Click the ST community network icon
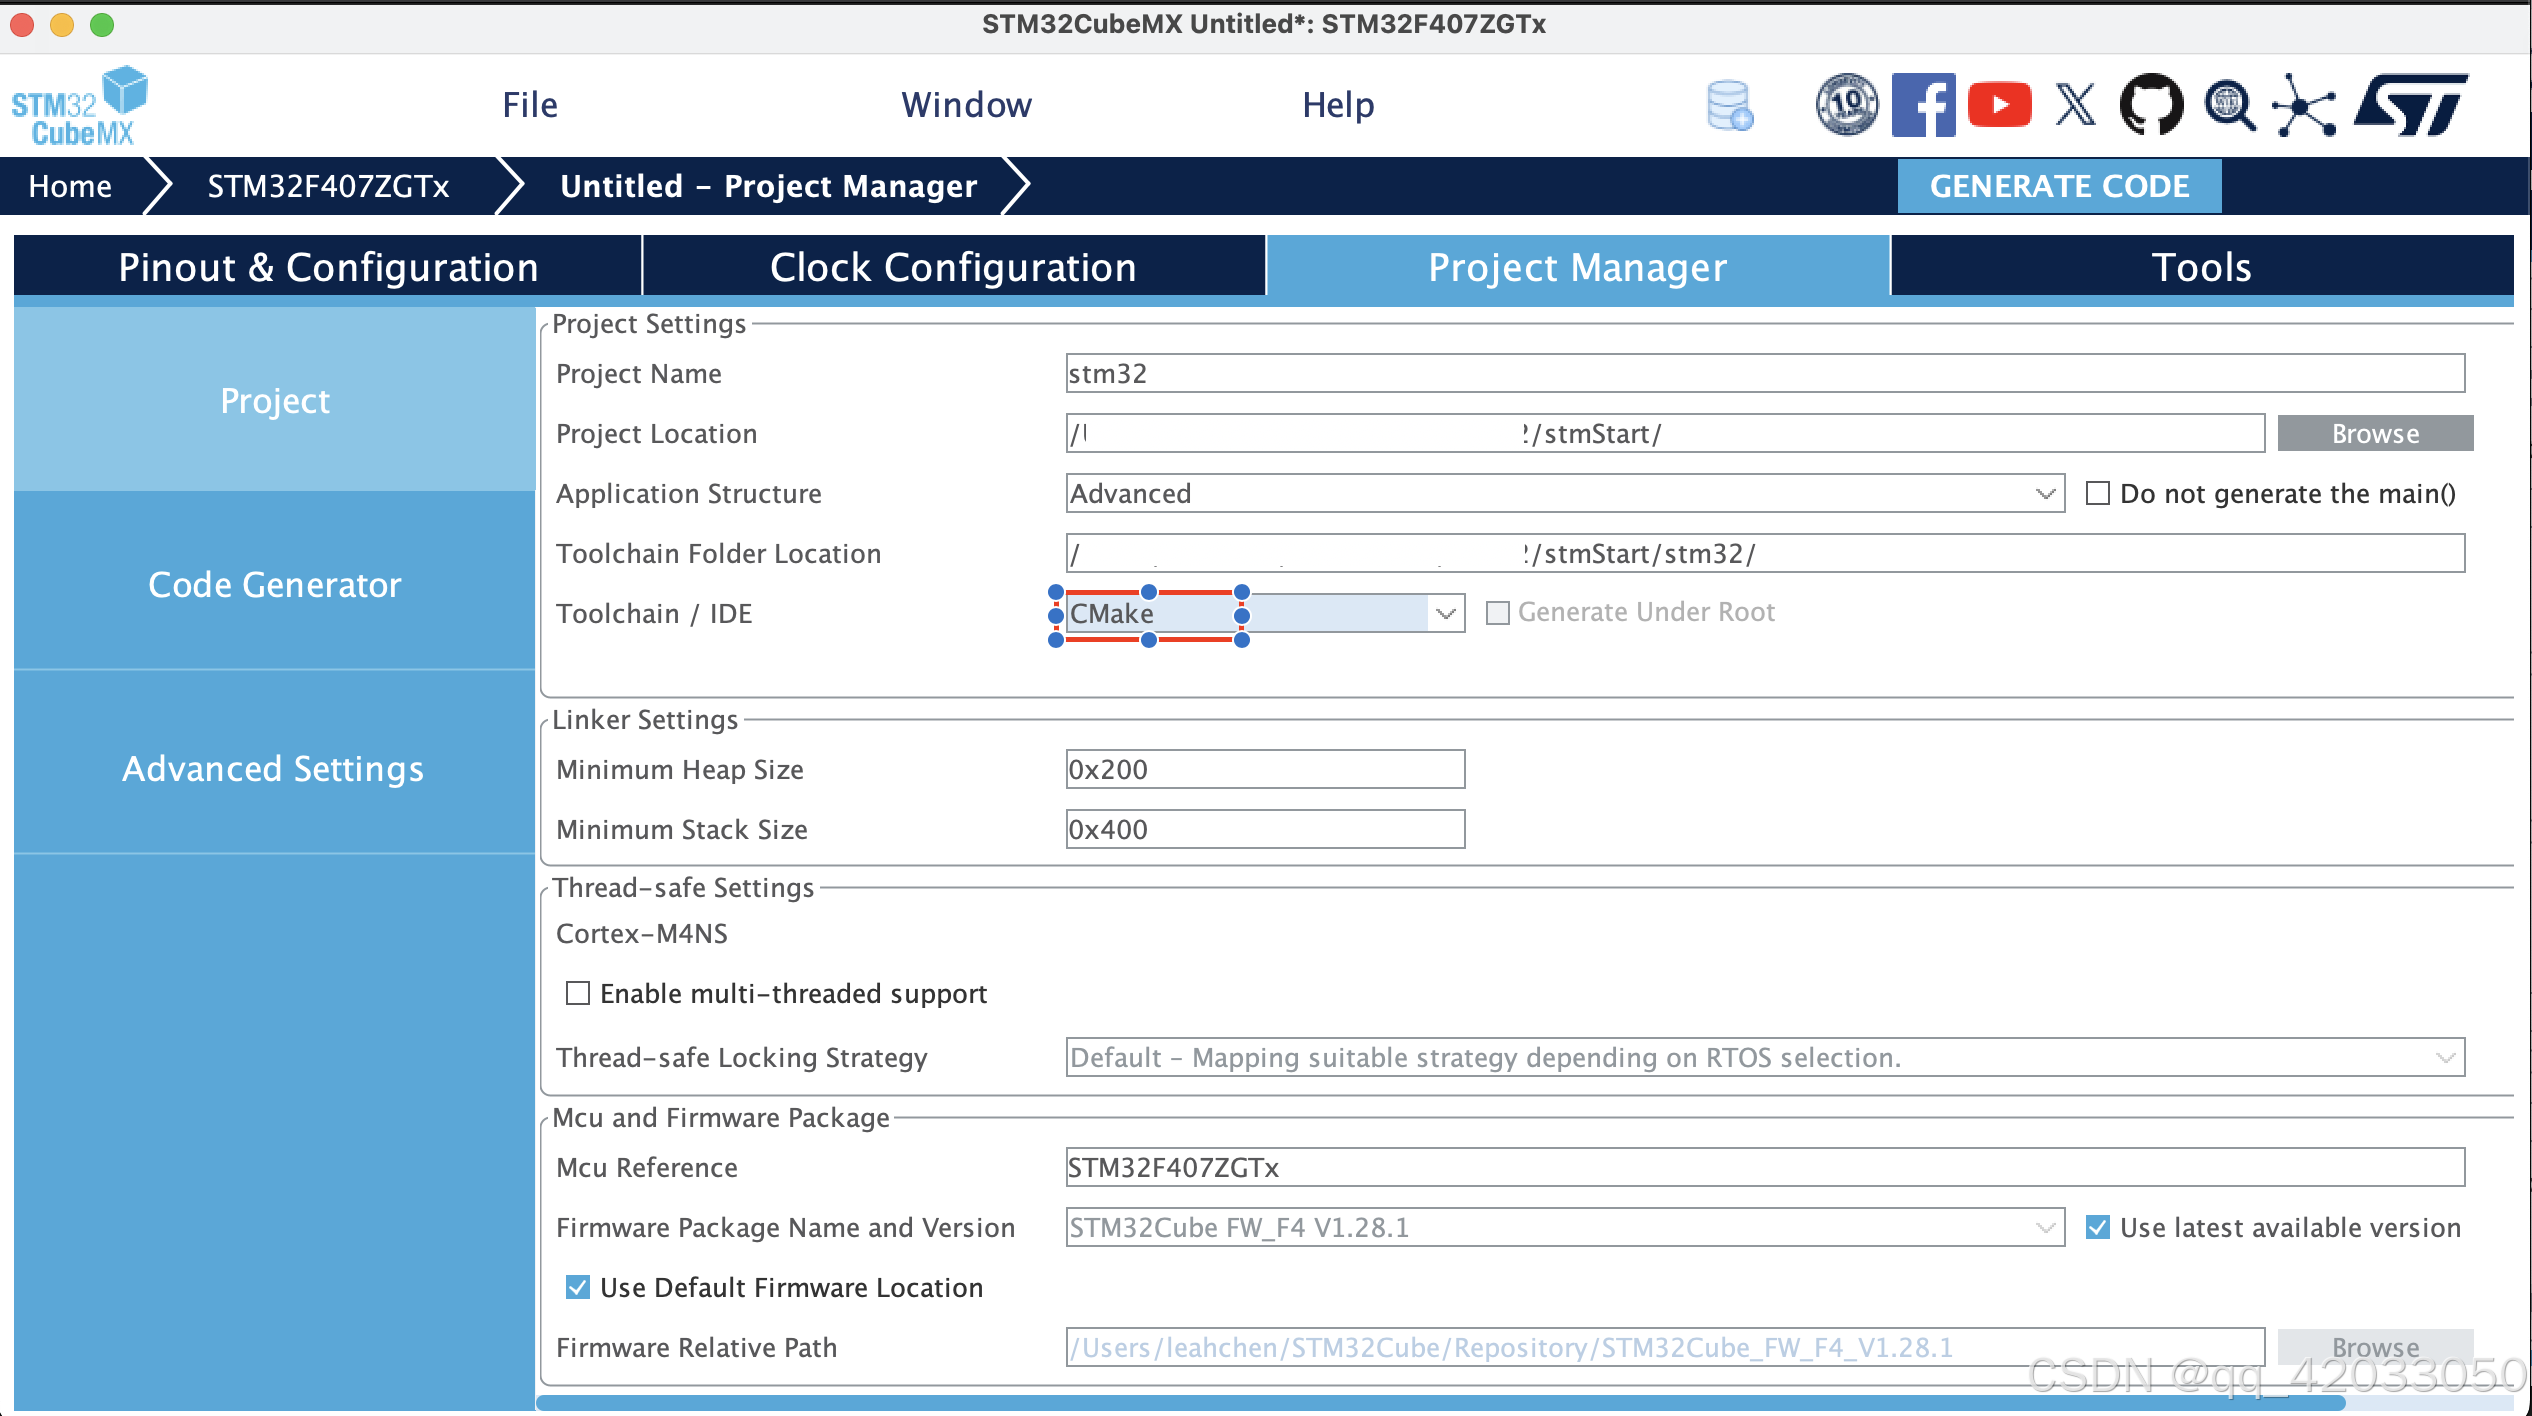The image size is (2532, 1416). click(2304, 105)
